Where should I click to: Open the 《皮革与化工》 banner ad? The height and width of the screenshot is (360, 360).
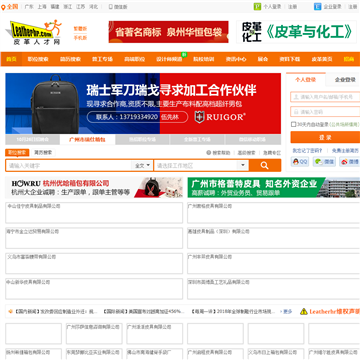pos(296,32)
